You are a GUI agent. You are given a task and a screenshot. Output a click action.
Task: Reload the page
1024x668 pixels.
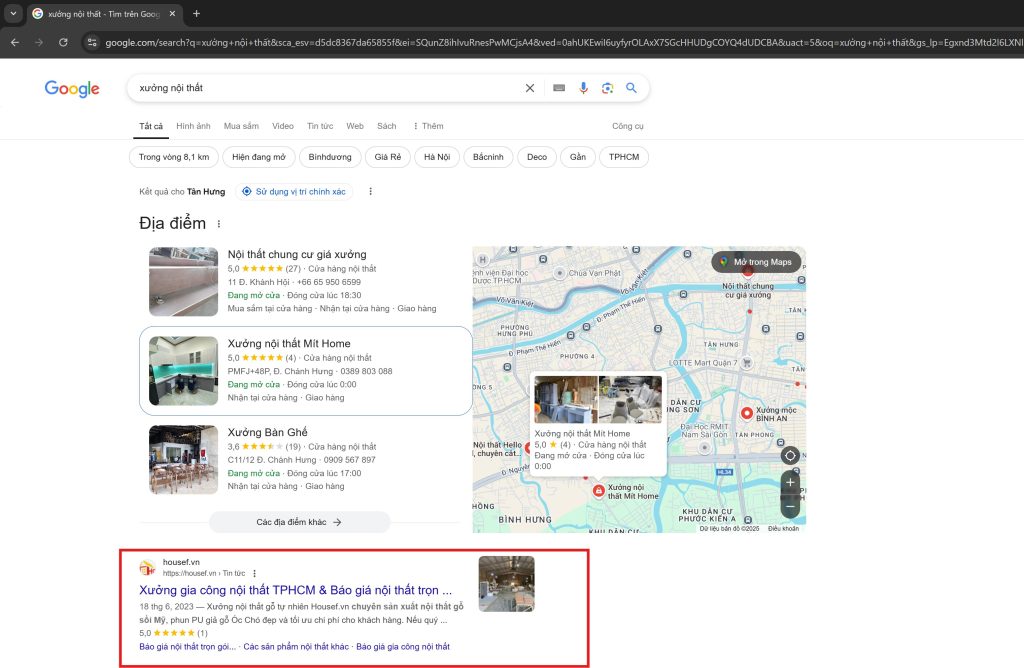pyautogui.click(x=63, y=42)
